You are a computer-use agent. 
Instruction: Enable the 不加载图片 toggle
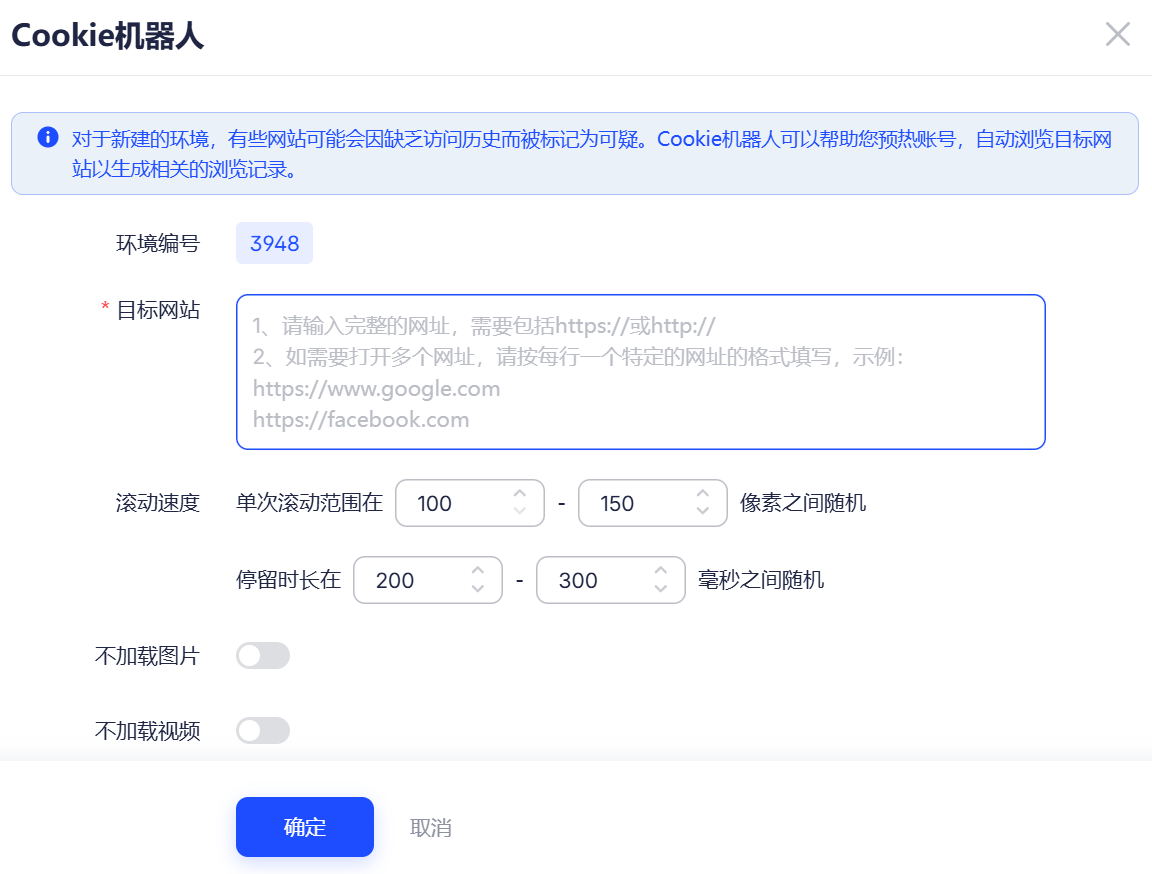(262, 655)
